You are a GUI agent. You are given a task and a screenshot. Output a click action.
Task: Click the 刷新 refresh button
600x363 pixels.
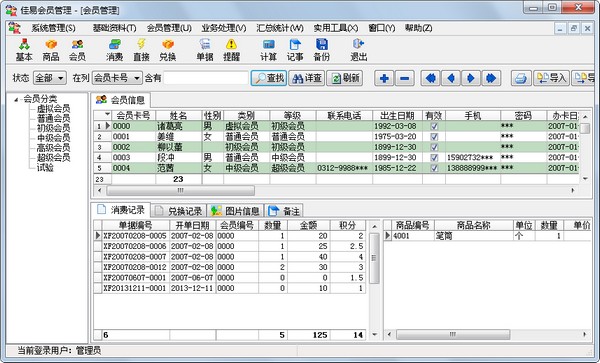click(x=344, y=78)
